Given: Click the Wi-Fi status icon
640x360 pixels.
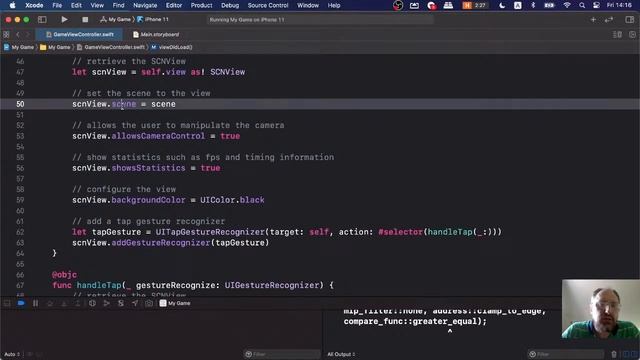Looking at the screenshot, I should tap(567, 5).
